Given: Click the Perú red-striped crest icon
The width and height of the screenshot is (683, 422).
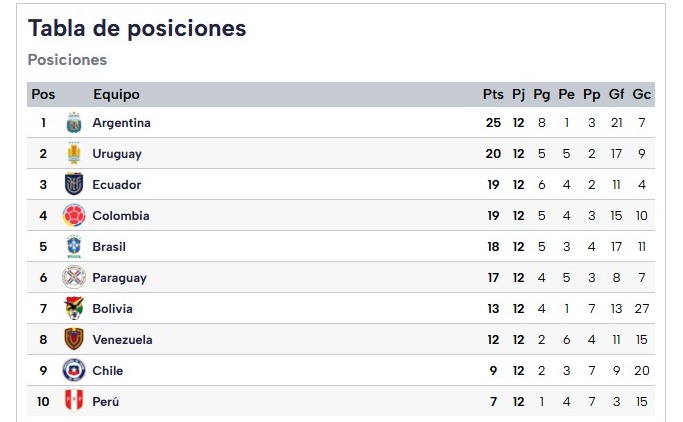Looking at the screenshot, I should coord(74,401).
